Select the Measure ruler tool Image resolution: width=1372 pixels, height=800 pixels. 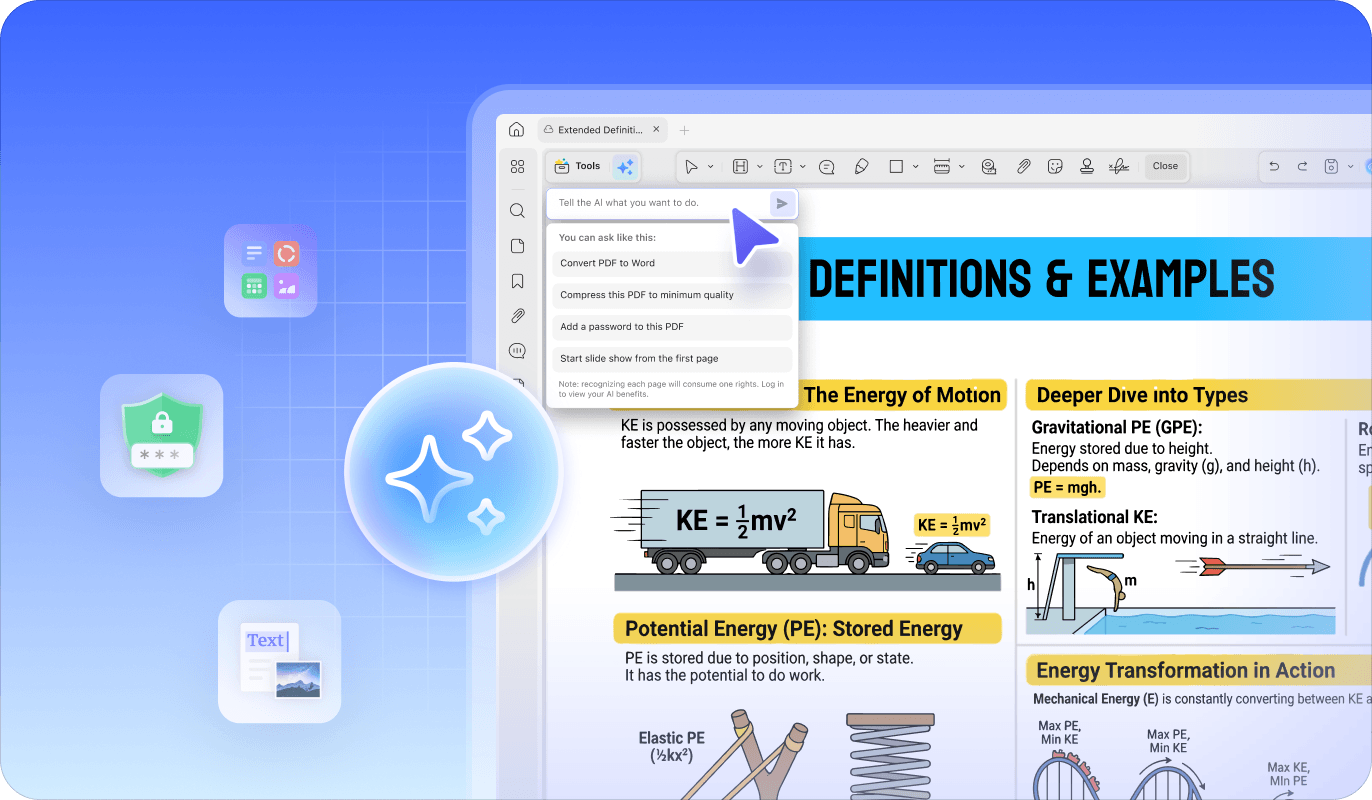pos(941,167)
